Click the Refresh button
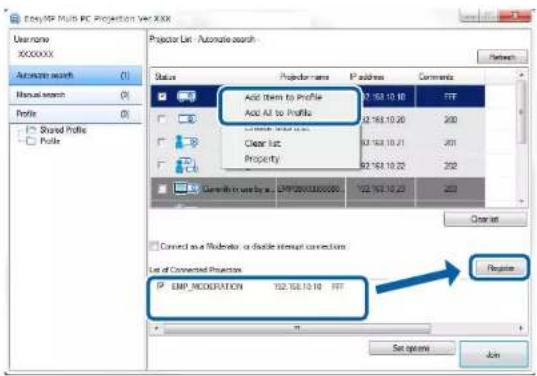 (x=502, y=57)
